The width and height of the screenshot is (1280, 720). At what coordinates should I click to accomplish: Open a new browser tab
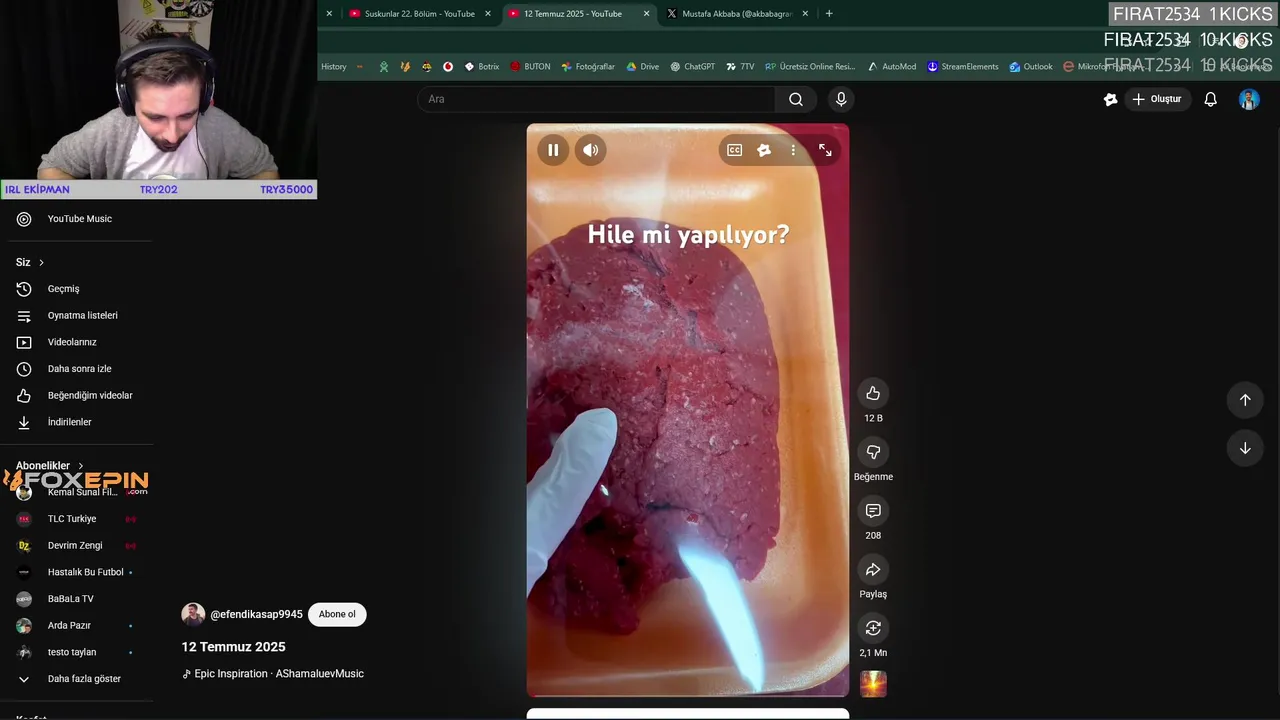[829, 14]
